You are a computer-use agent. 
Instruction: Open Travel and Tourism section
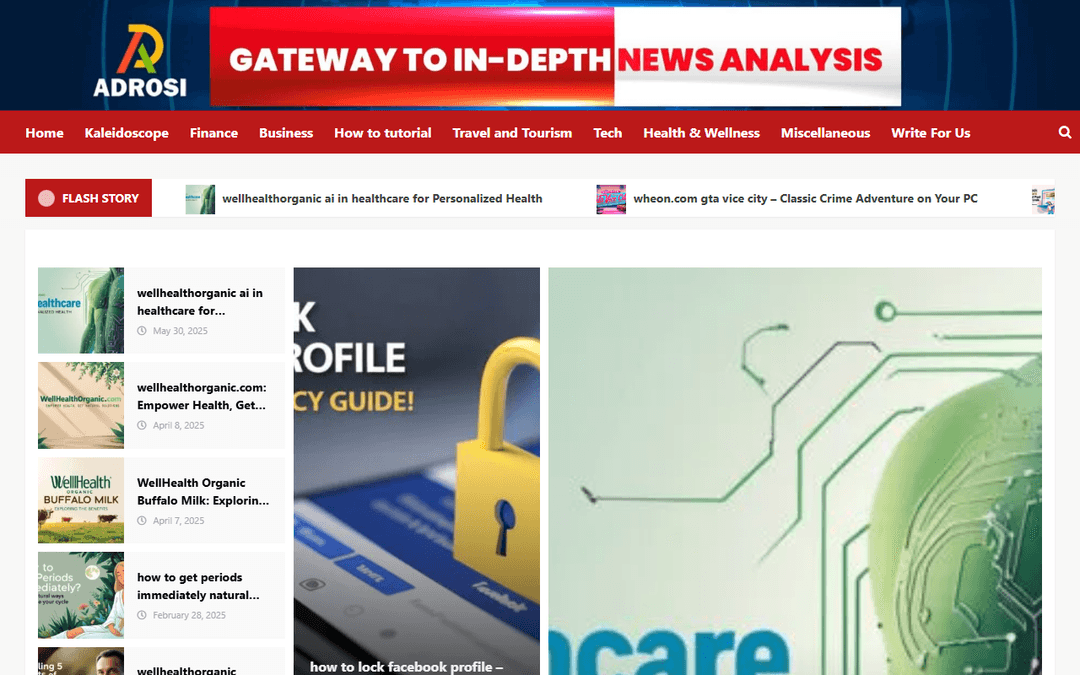click(512, 133)
